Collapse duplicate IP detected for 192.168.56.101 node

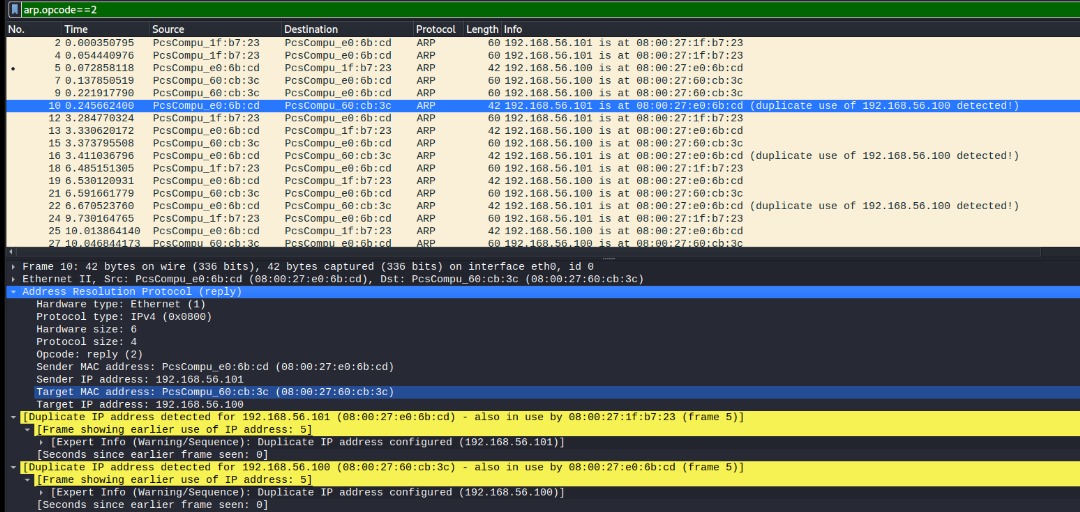[x=14, y=417]
